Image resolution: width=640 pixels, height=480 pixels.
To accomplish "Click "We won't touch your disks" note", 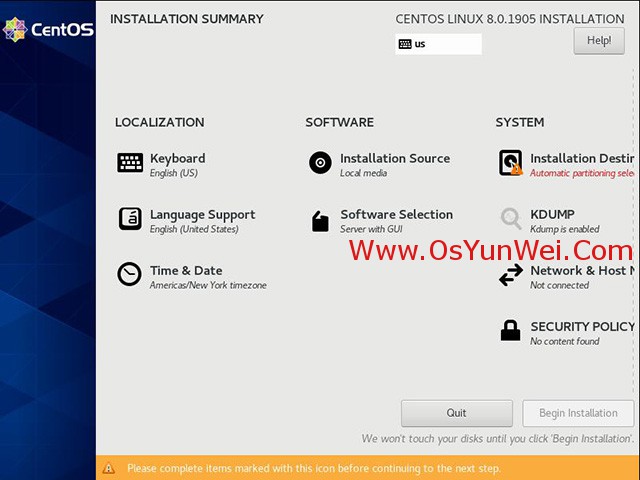I will [498, 439].
